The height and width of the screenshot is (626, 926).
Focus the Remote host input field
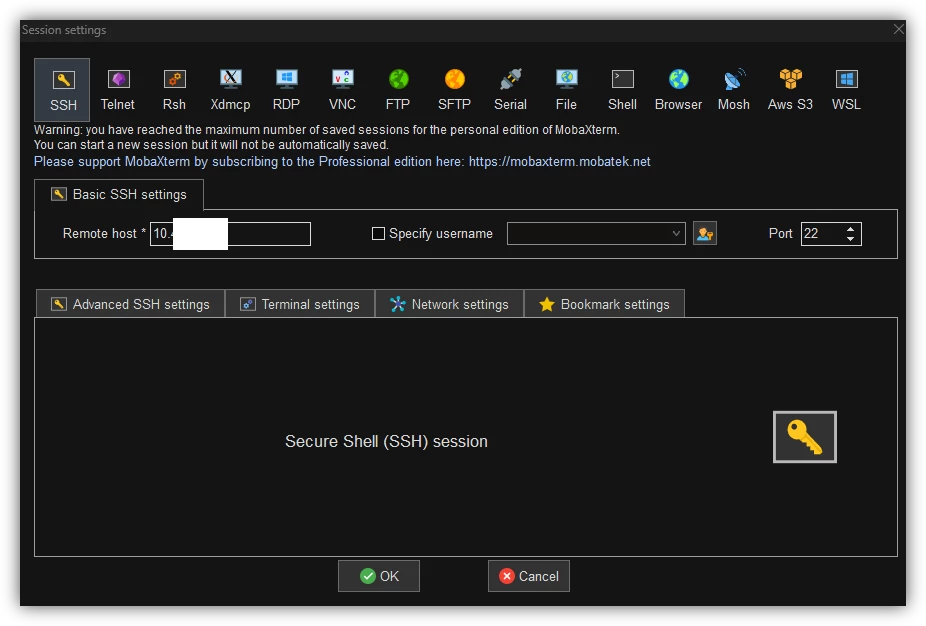pyautogui.click(x=230, y=234)
